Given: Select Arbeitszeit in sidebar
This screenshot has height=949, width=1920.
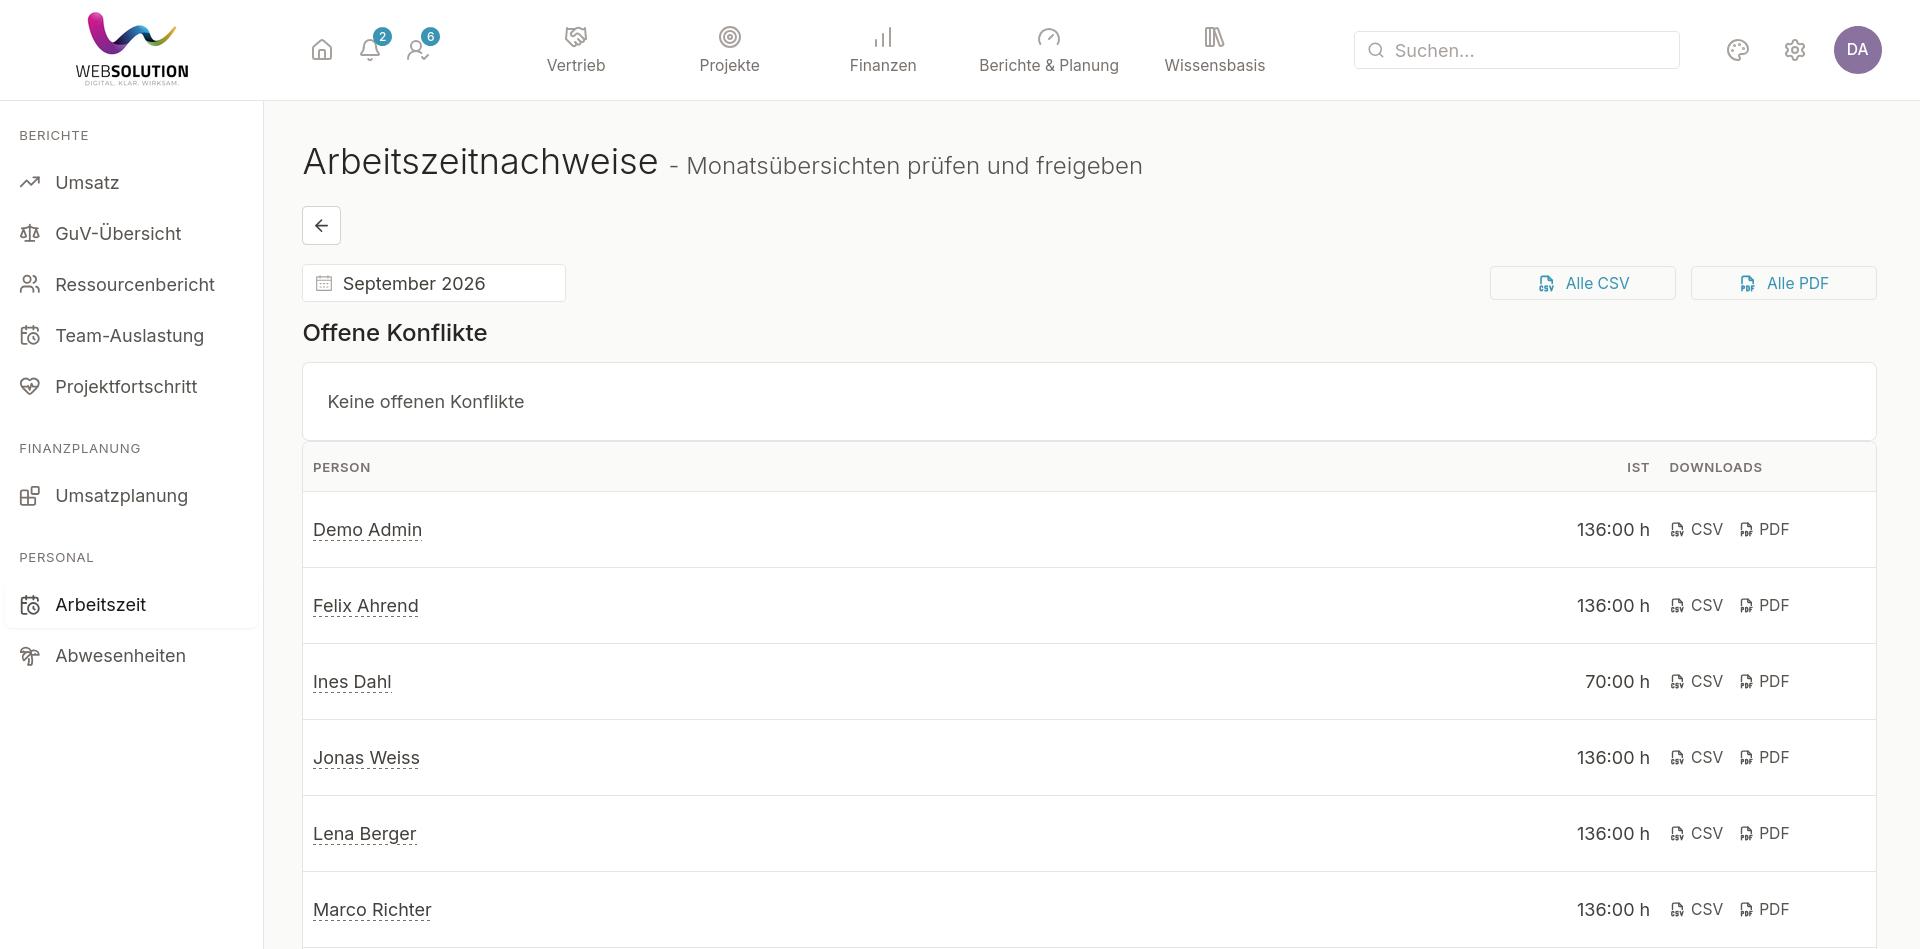Looking at the screenshot, I should (x=130, y=605).
